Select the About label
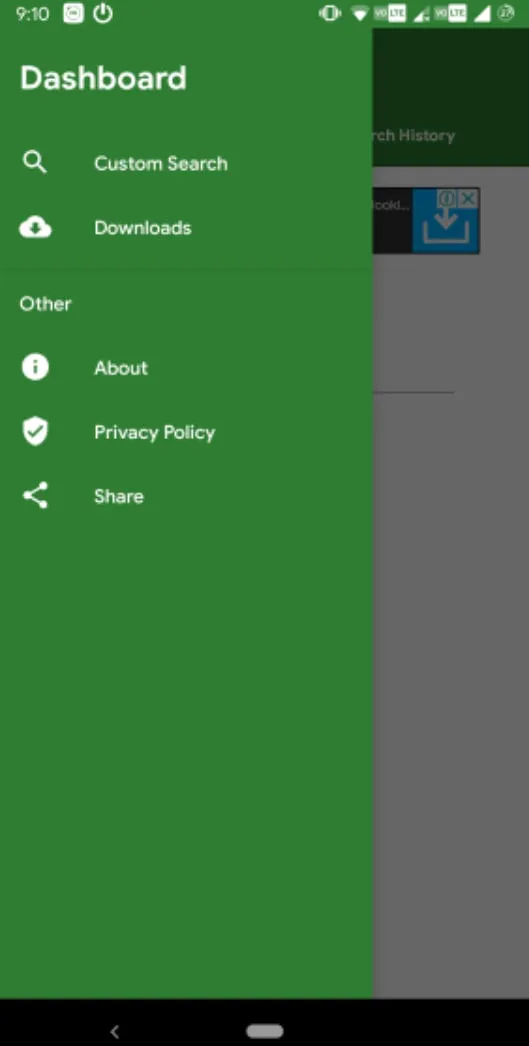 121,368
